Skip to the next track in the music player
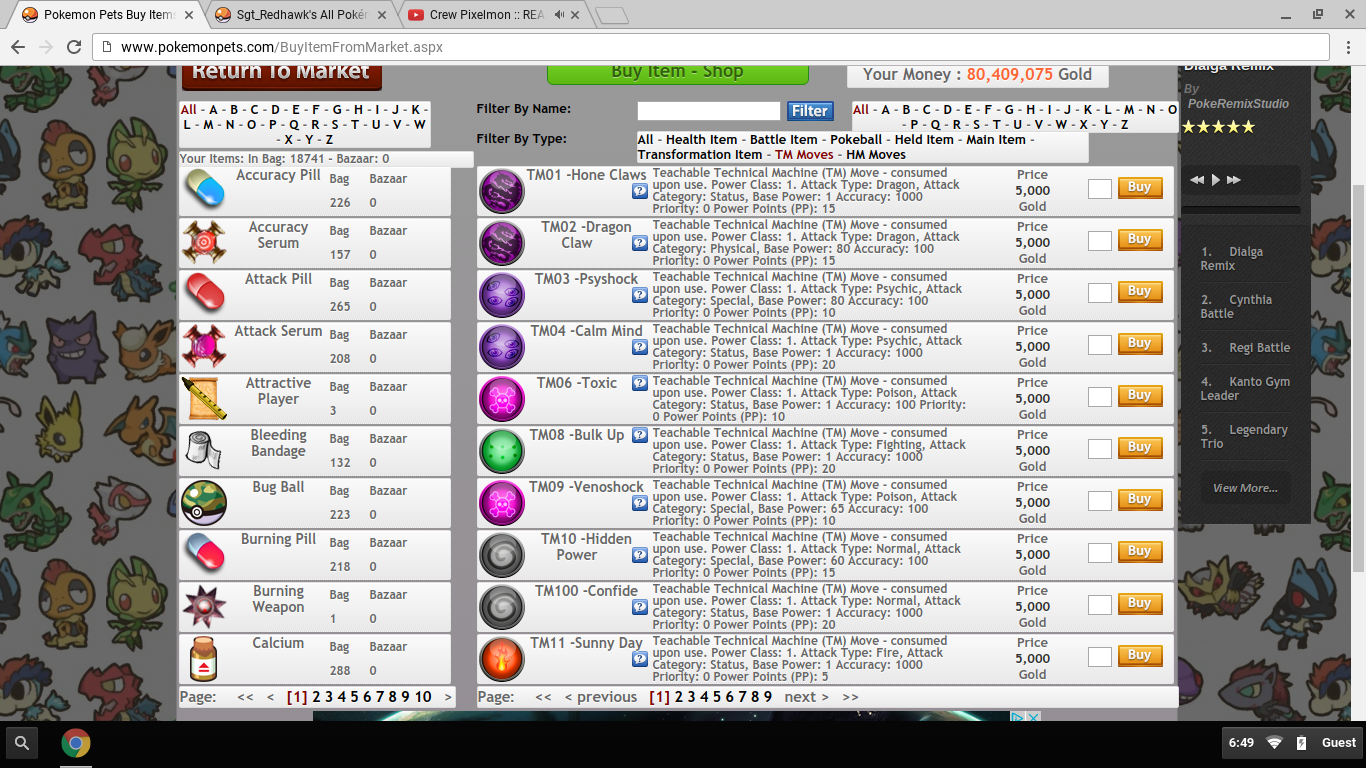The image size is (1366, 768). (1234, 180)
